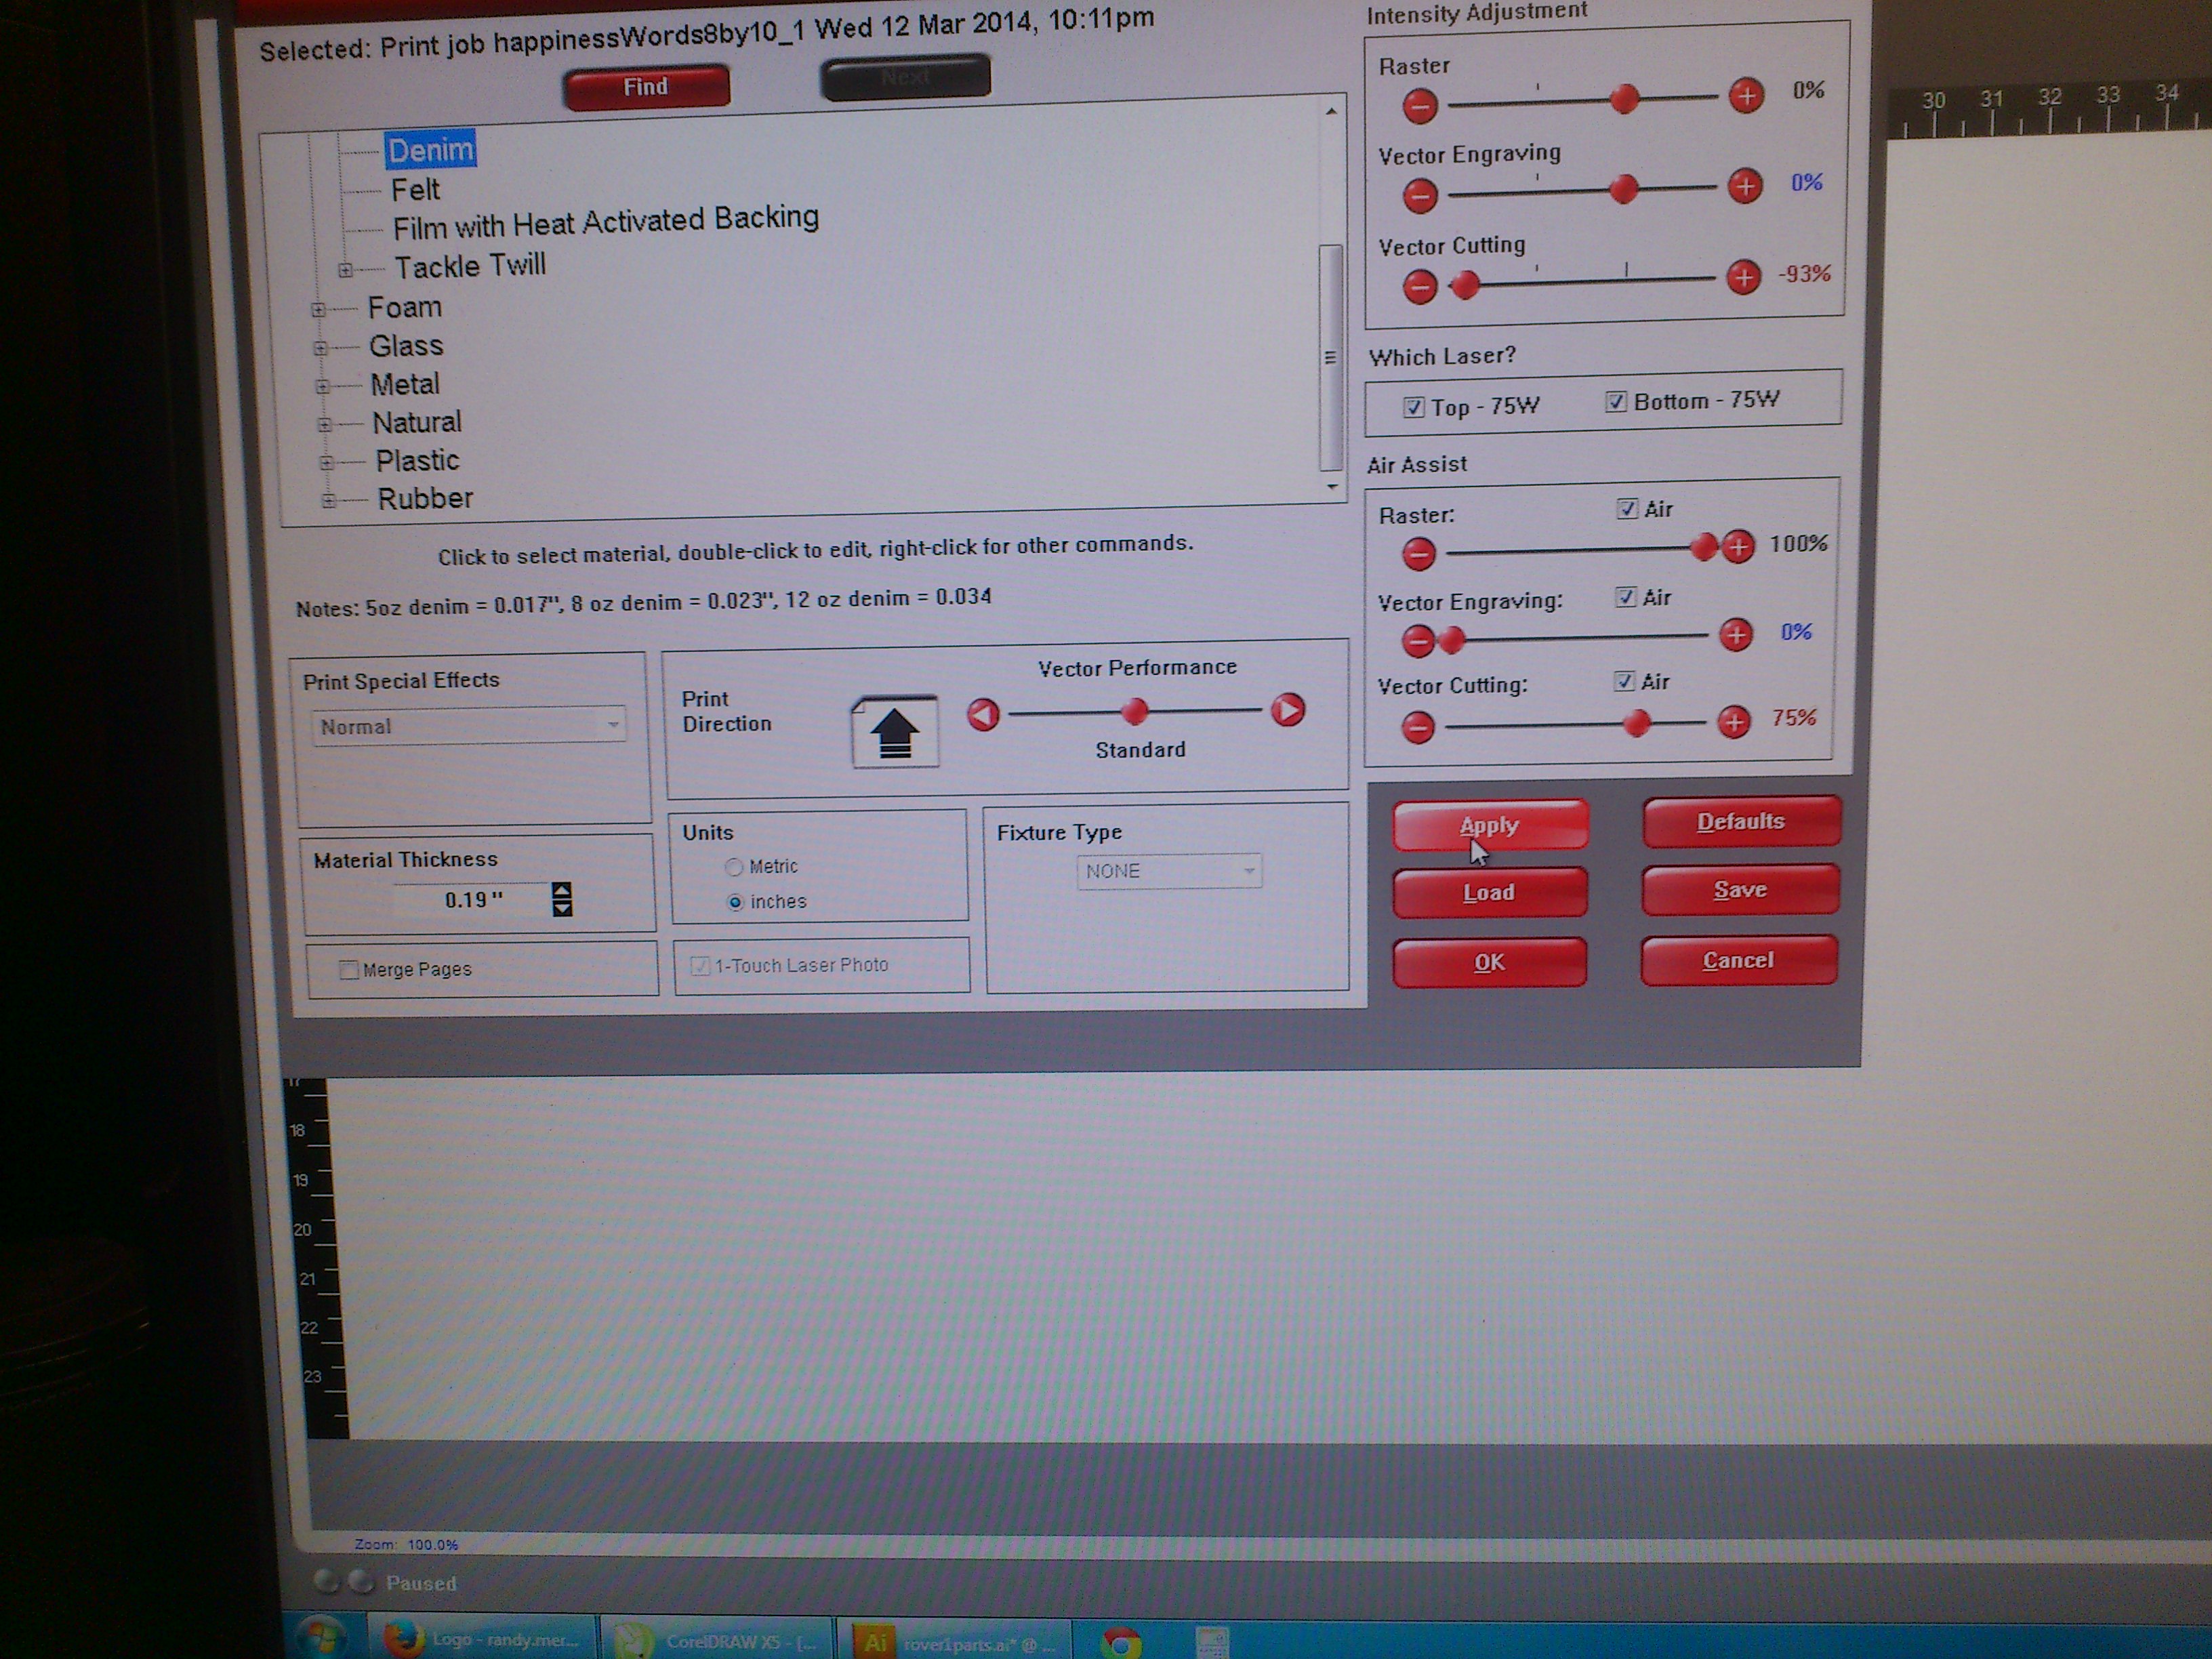Click Material Thickness value field
2212x1659 pixels.
(473, 900)
